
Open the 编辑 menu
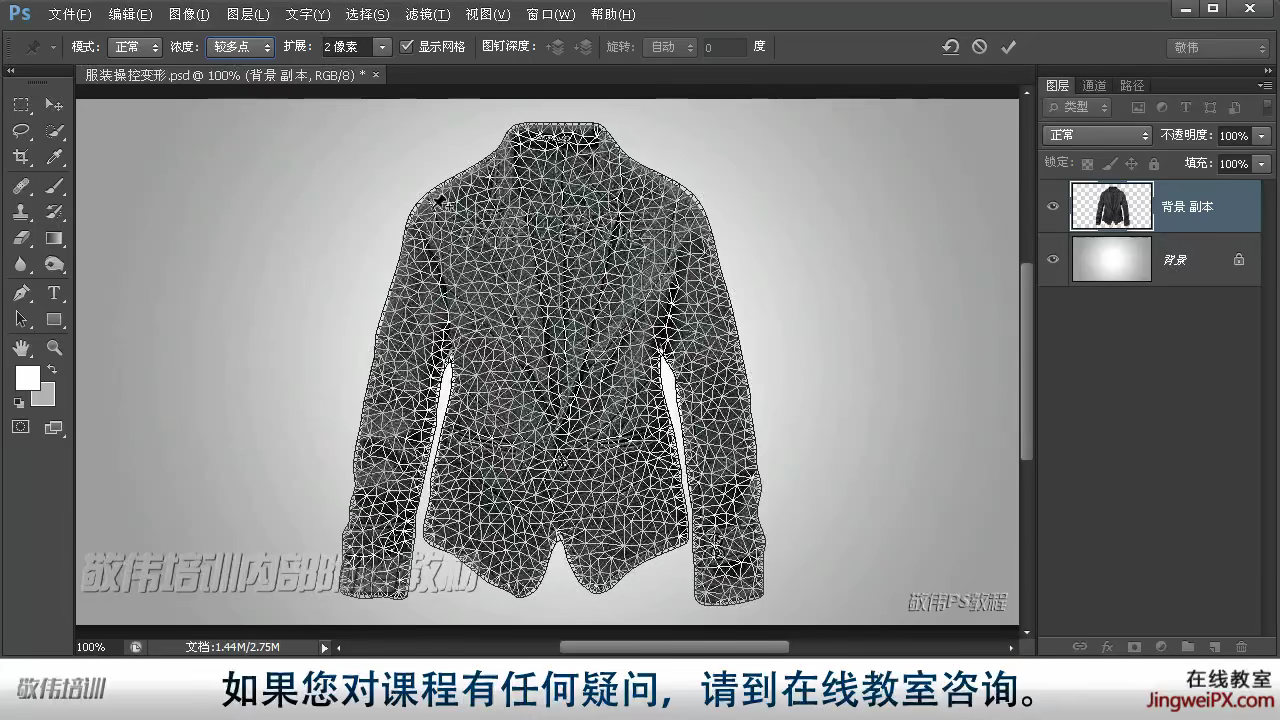[x=130, y=15]
